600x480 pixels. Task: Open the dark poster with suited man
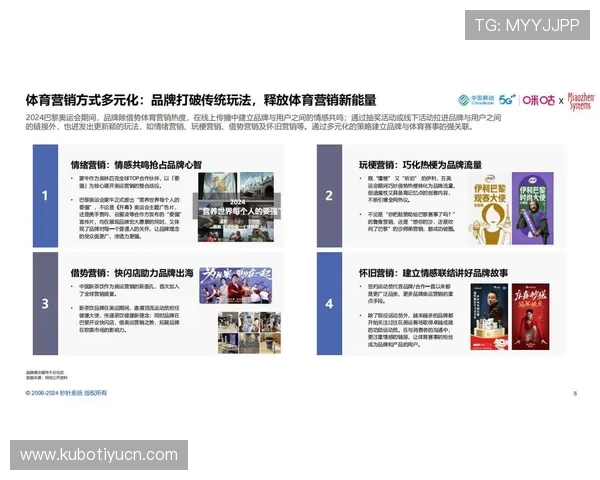point(489,317)
